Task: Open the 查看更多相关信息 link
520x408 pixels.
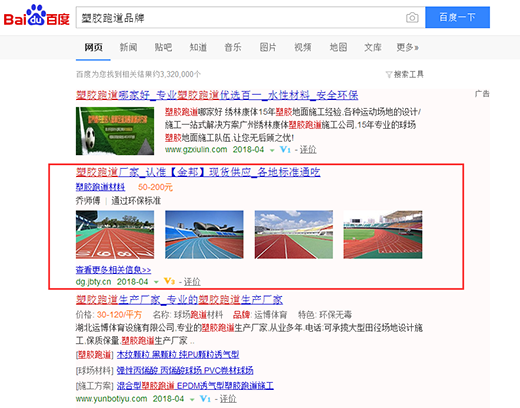Action: point(113,269)
